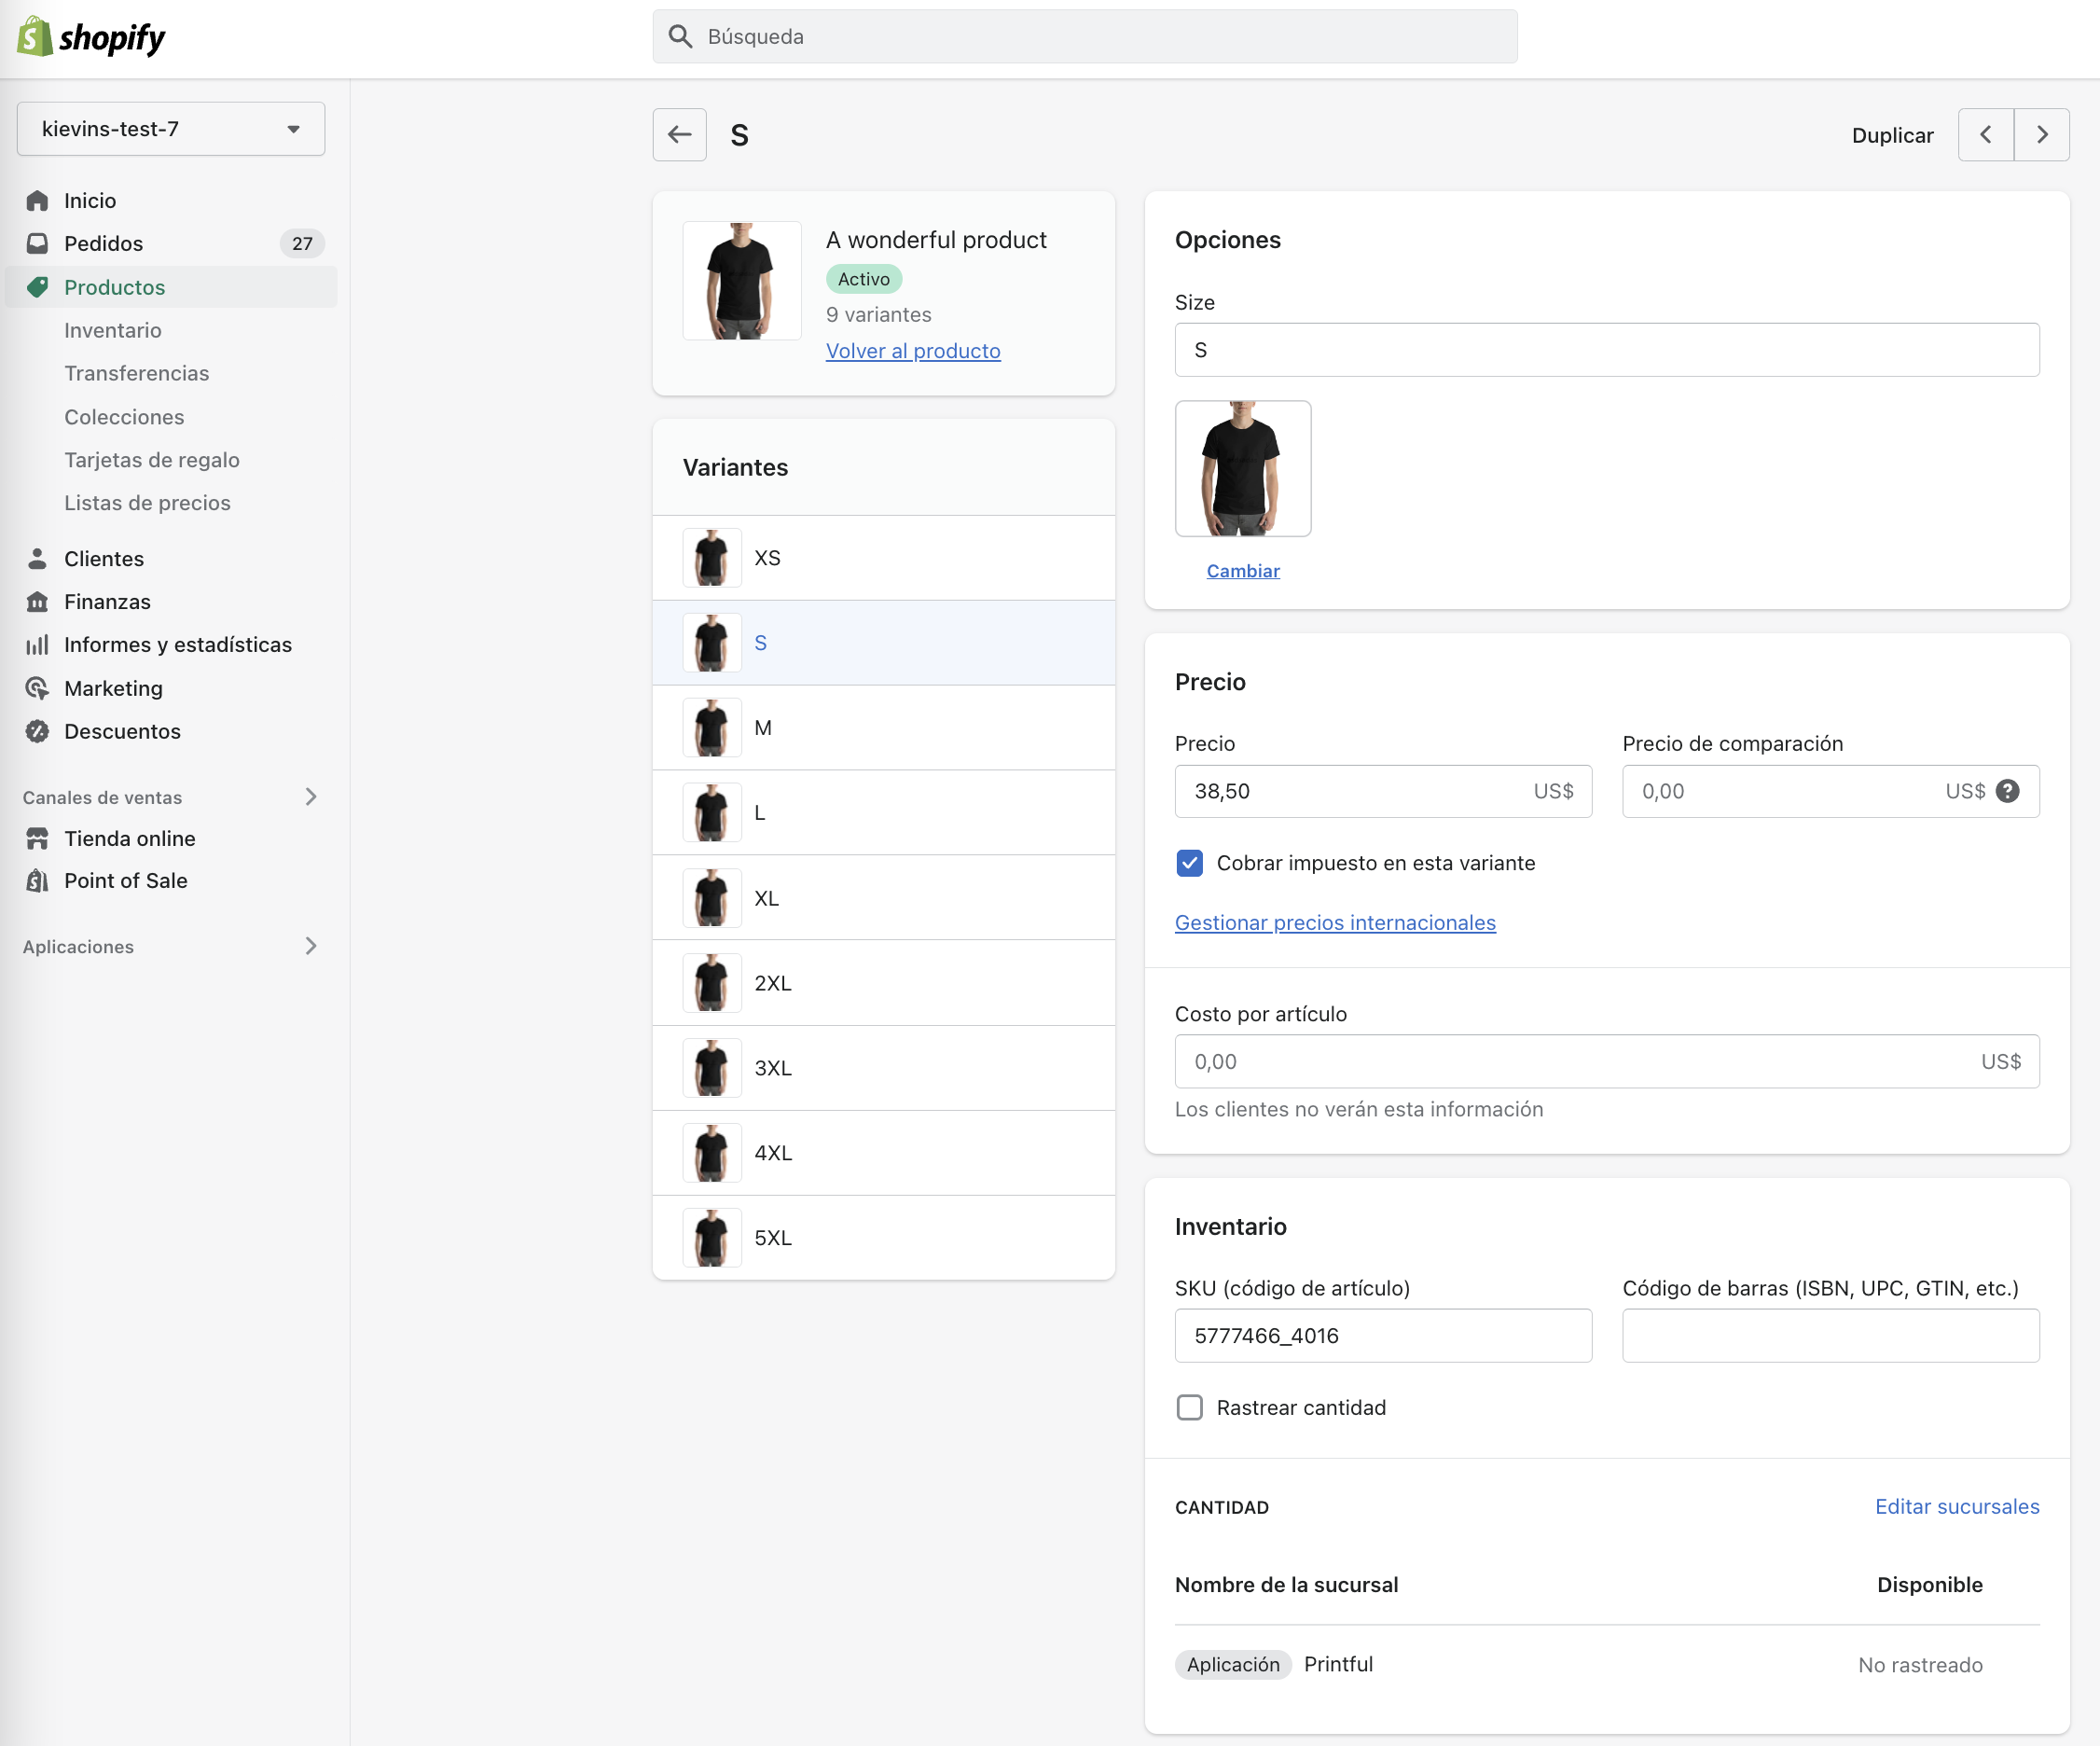Click the Informes y estadísticas chart icon
This screenshot has width=2100, height=1746.
[x=37, y=645]
